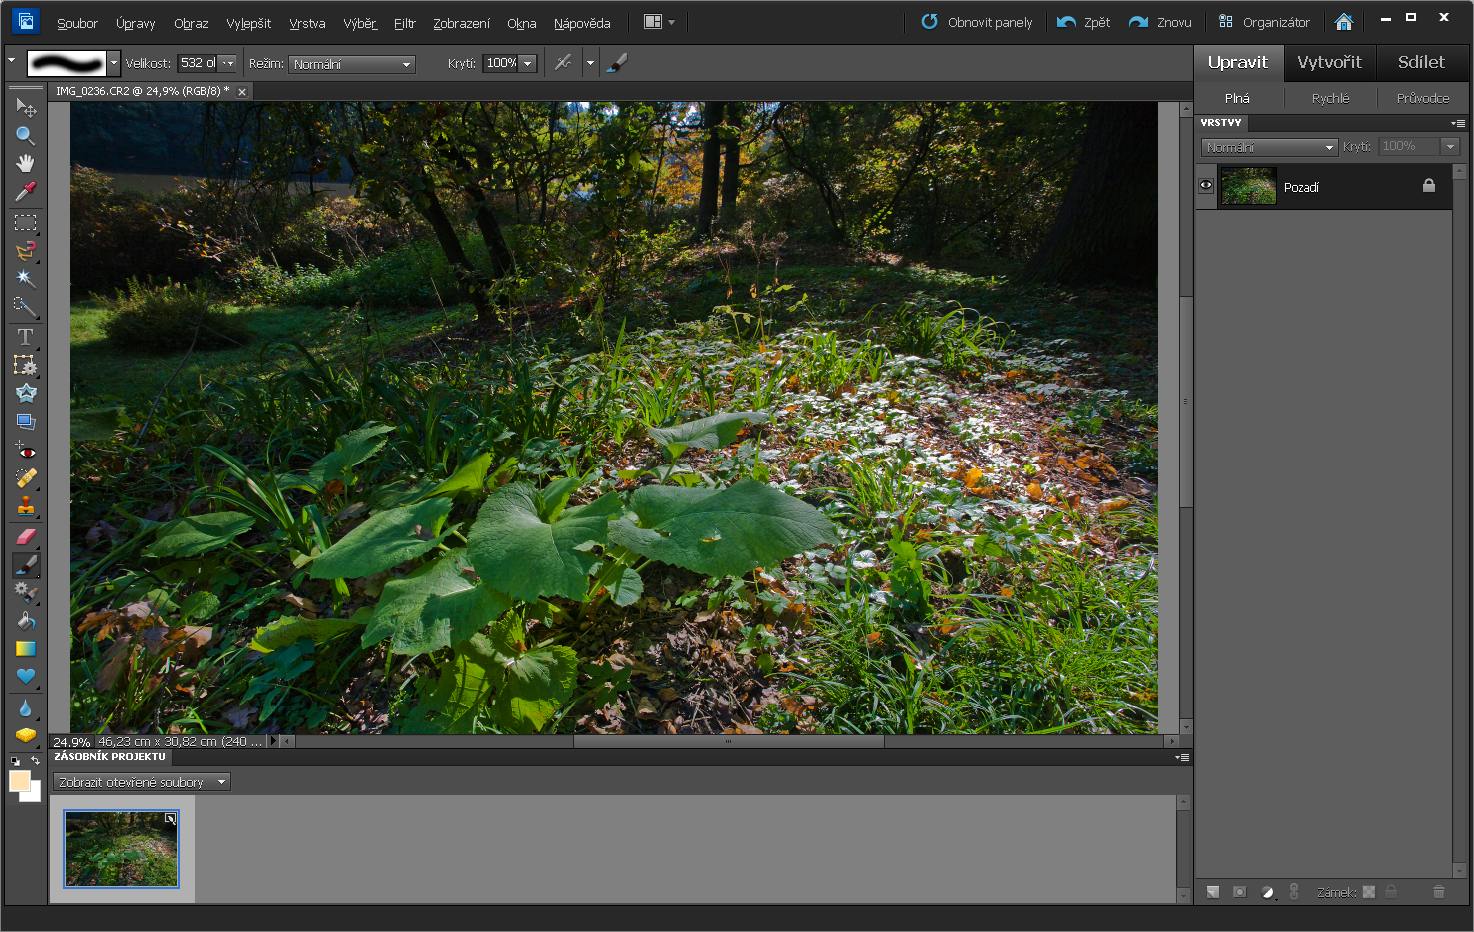Open the brush preset picker arrow
This screenshot has height=932, width=1474.
pyautogui.click(x=114, y=63)
